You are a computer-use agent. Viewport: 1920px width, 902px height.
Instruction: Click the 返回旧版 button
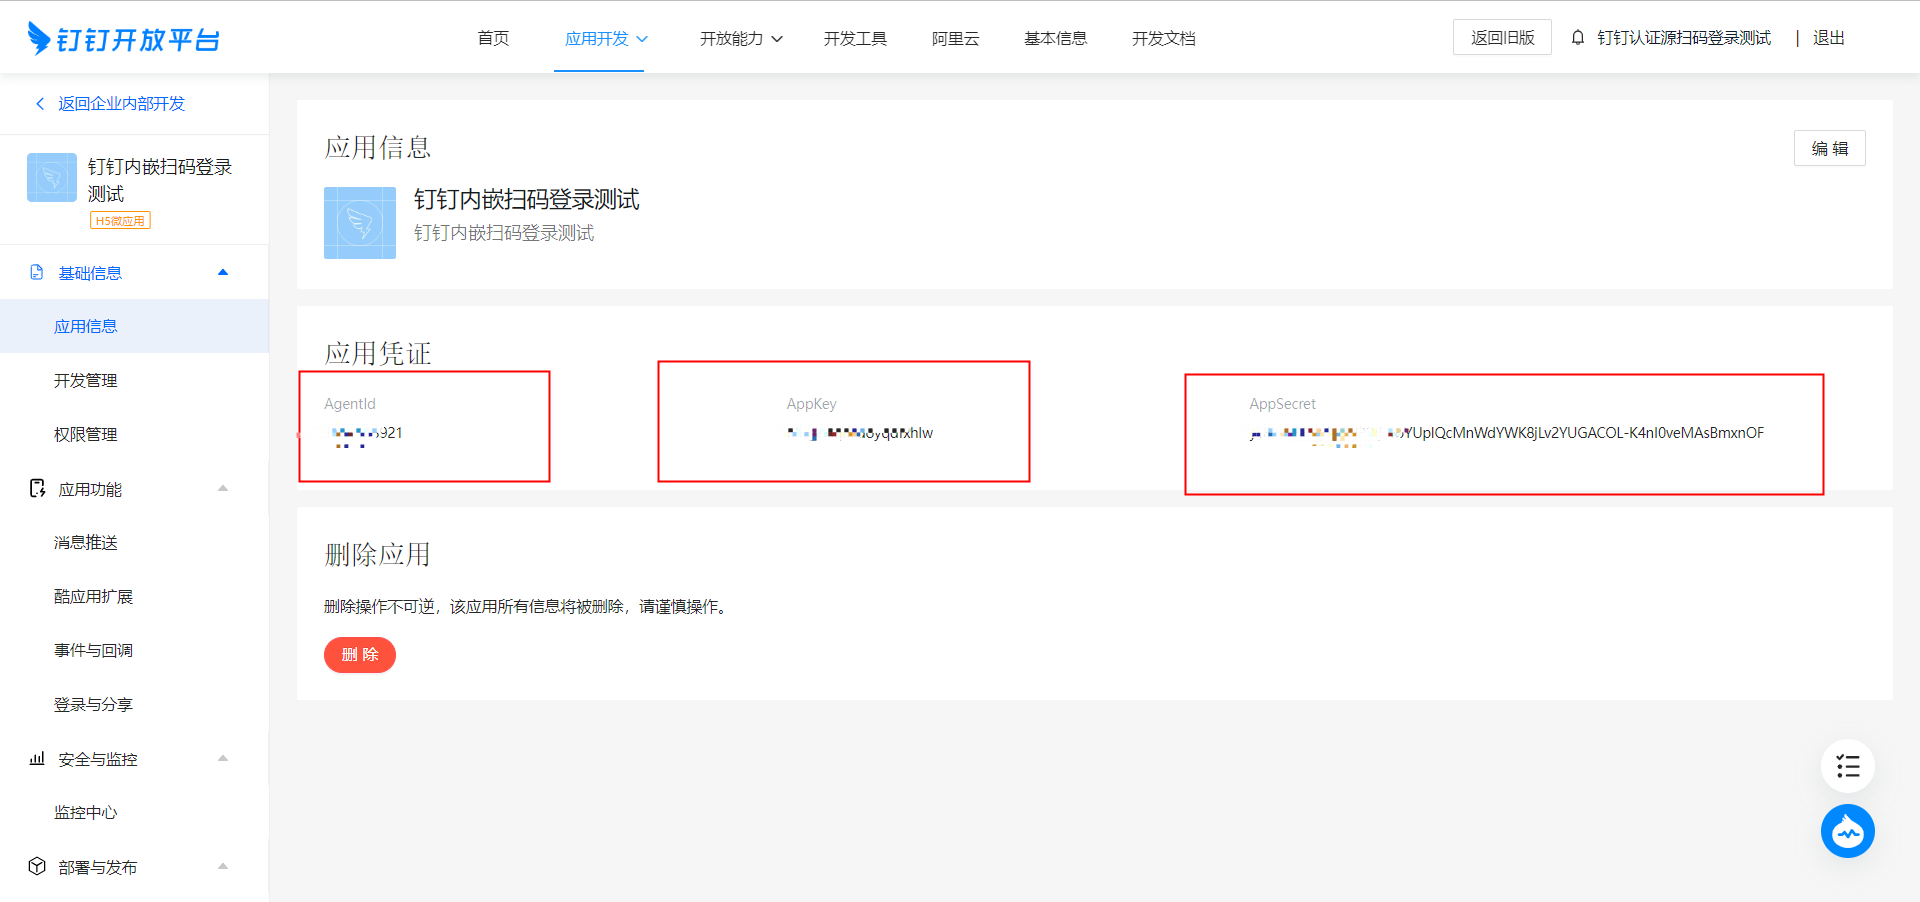tap(1502, 38)
